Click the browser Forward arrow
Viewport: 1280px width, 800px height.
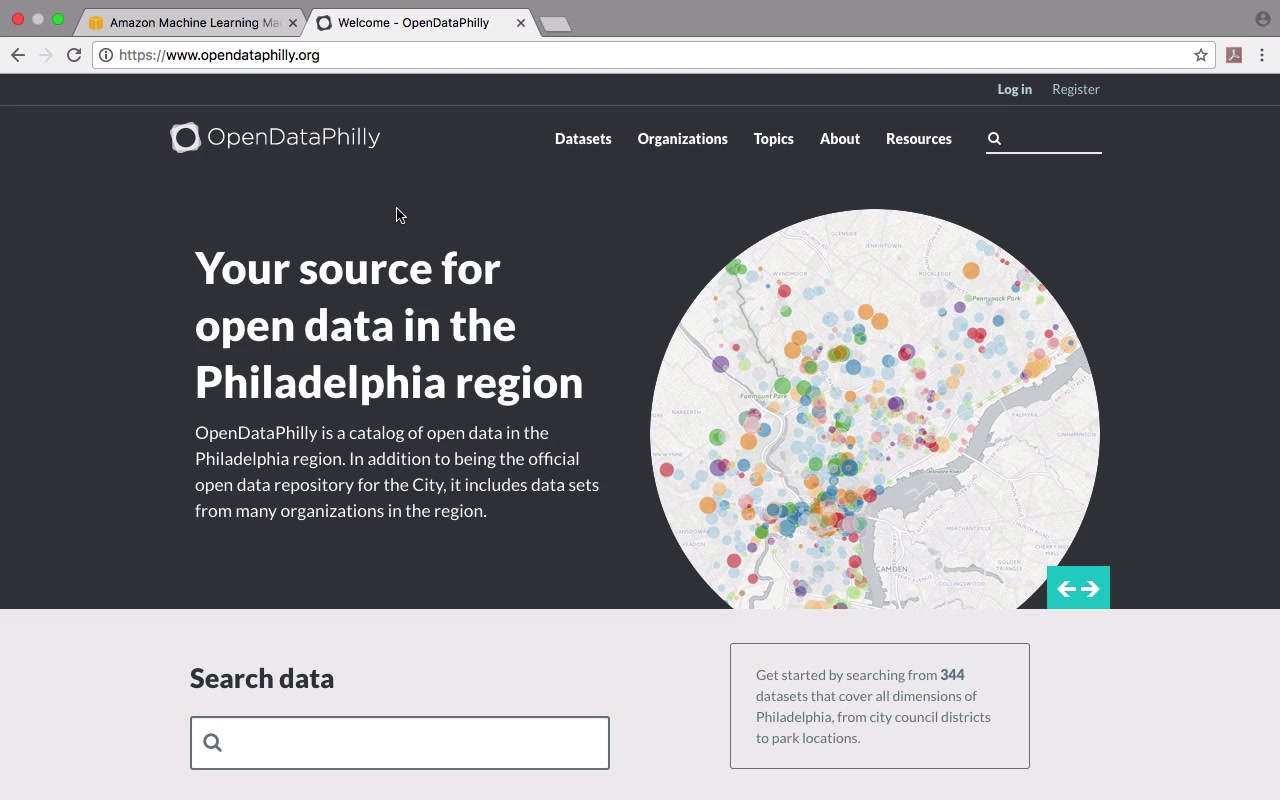(45, 55)
